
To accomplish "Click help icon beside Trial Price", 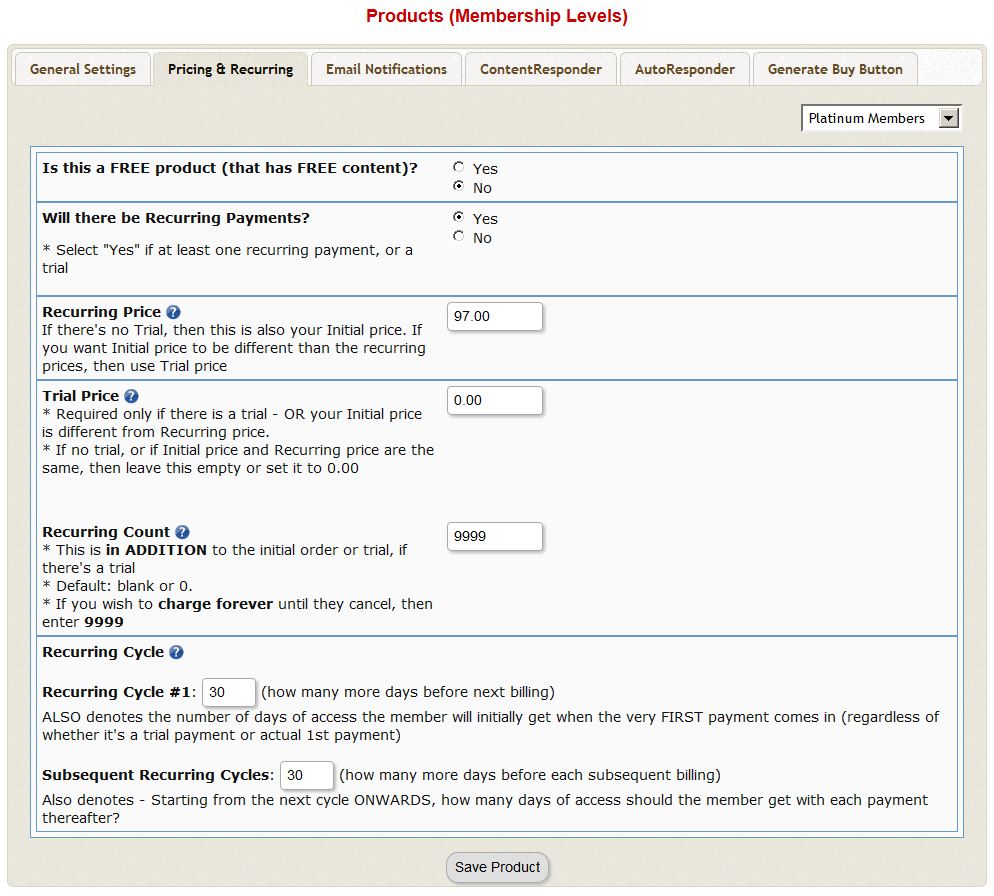I will click(131, 397).
